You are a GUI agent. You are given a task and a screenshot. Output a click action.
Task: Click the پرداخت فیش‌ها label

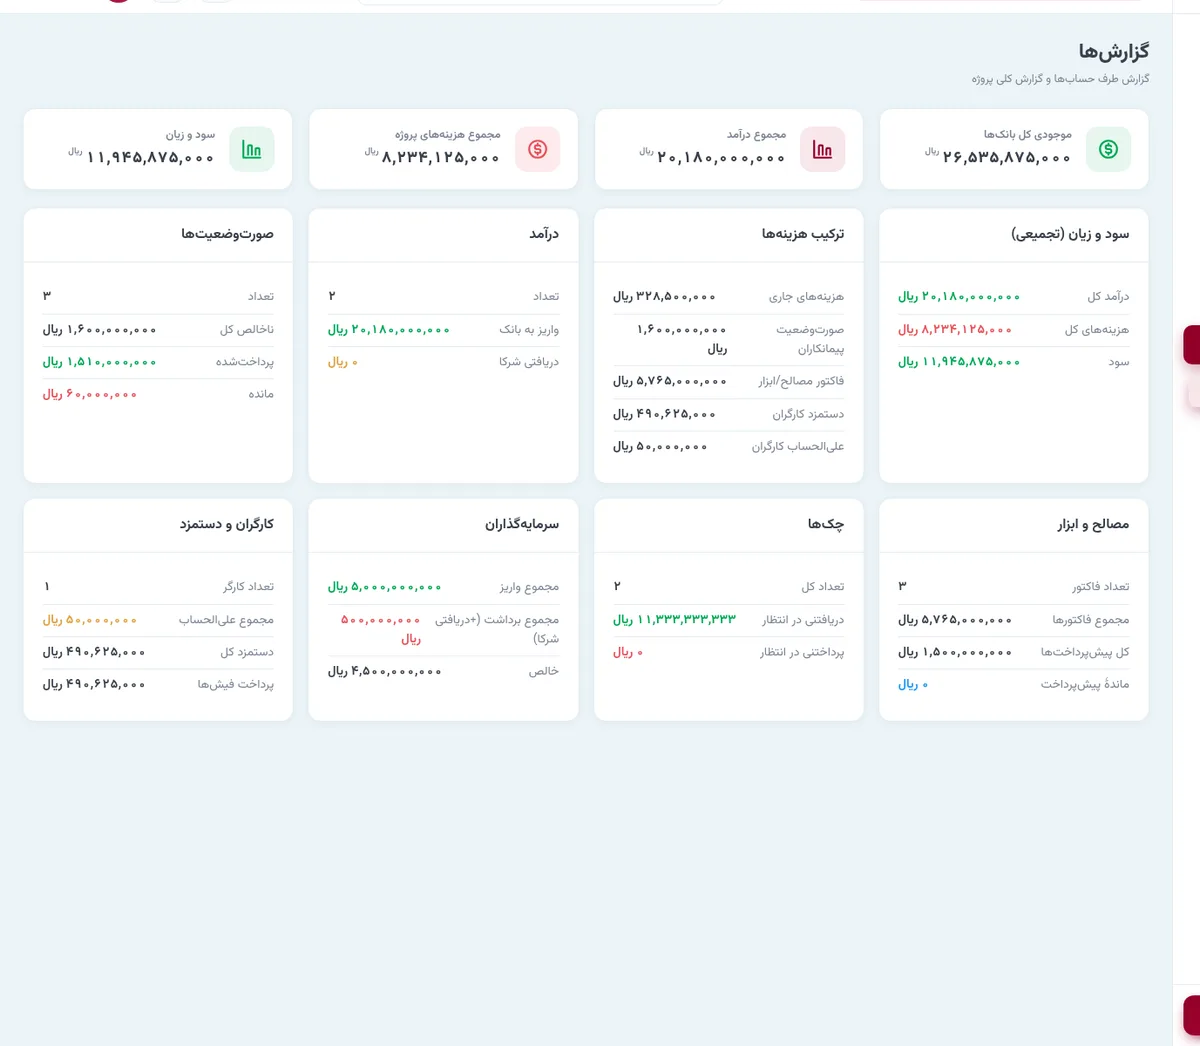tap(235, 684)
